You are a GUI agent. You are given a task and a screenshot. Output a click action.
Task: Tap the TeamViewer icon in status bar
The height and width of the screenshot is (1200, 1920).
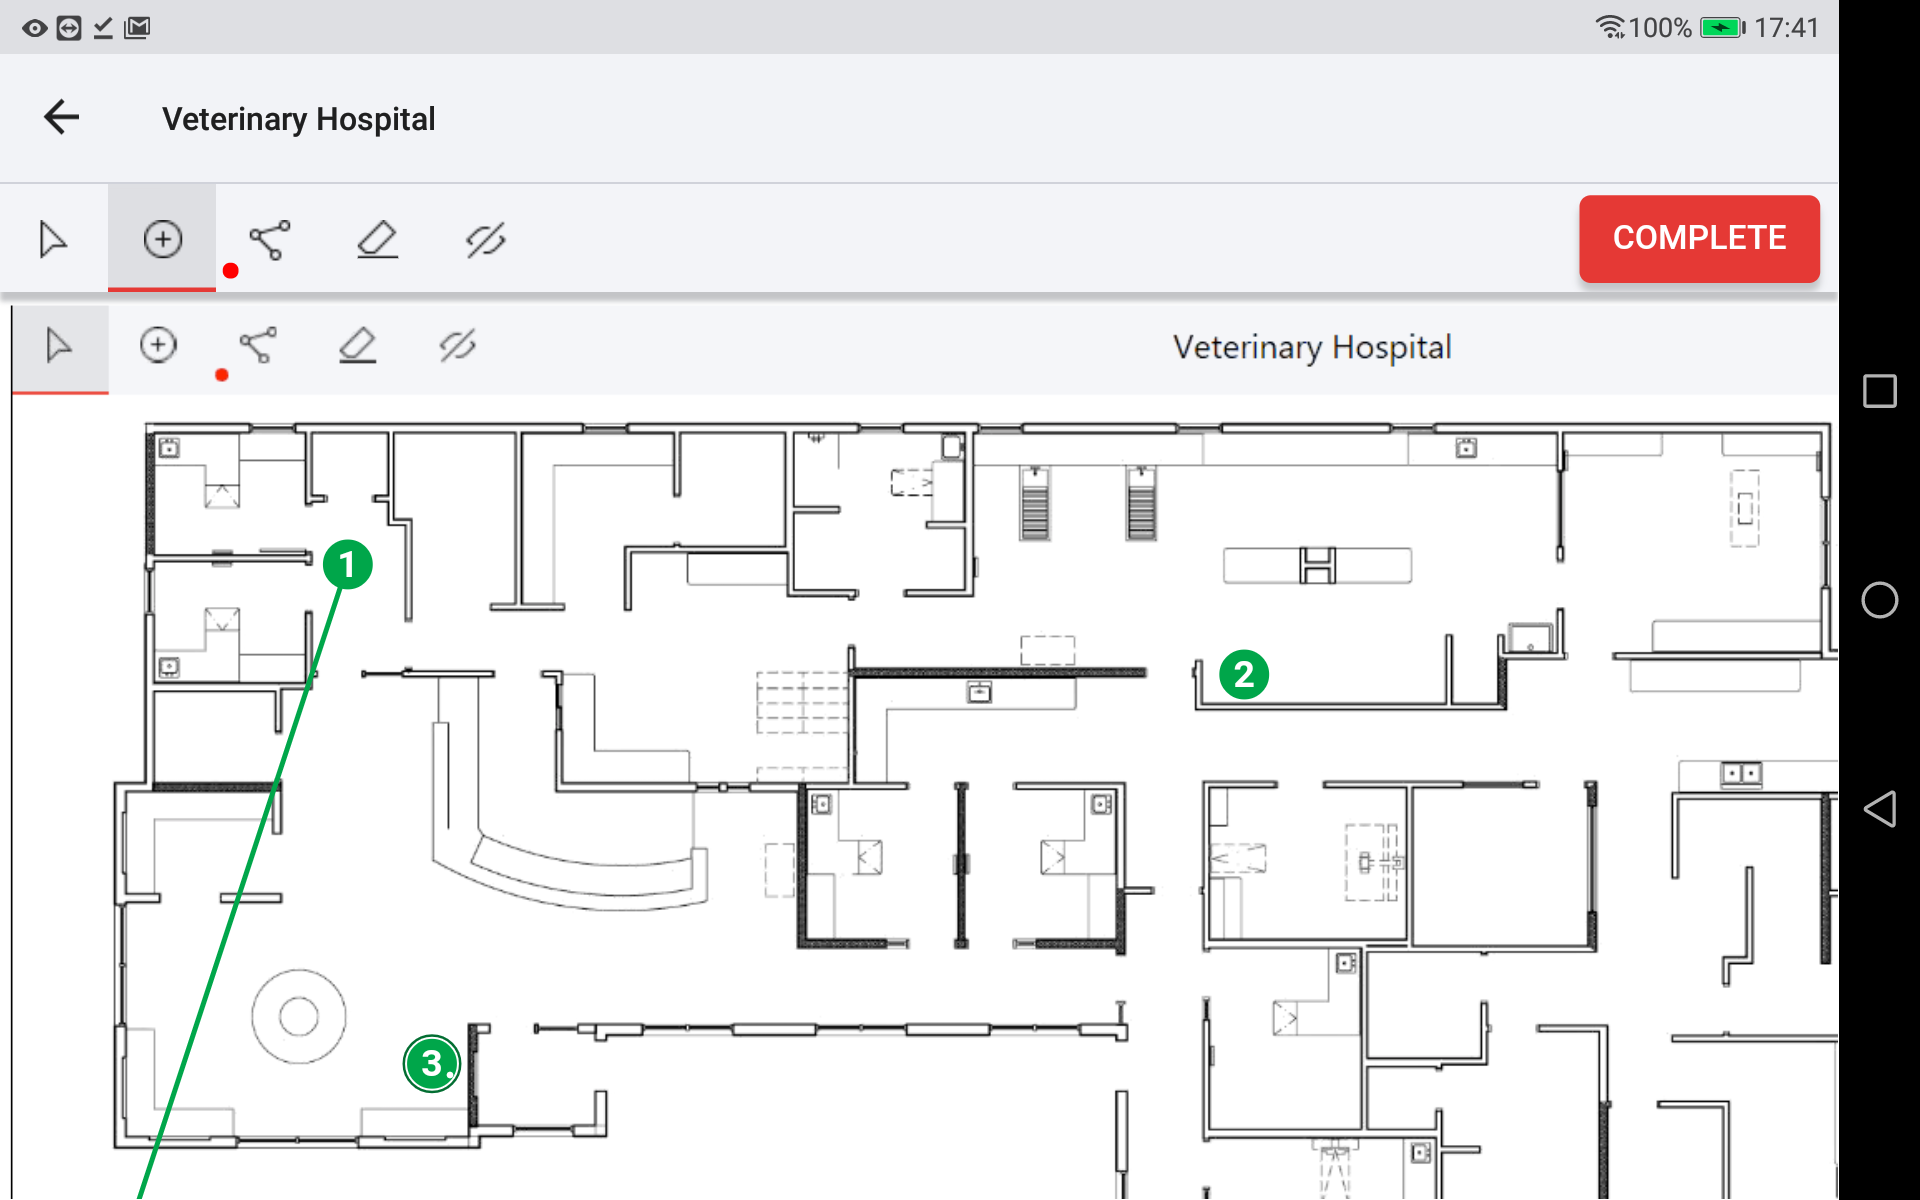click(69, 28)
